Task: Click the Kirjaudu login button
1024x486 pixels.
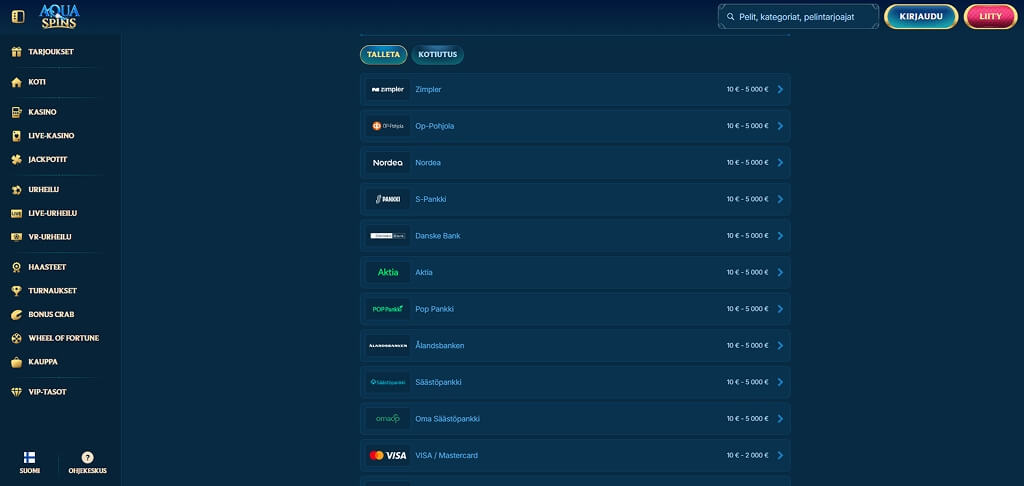Action: pos(921,17)
